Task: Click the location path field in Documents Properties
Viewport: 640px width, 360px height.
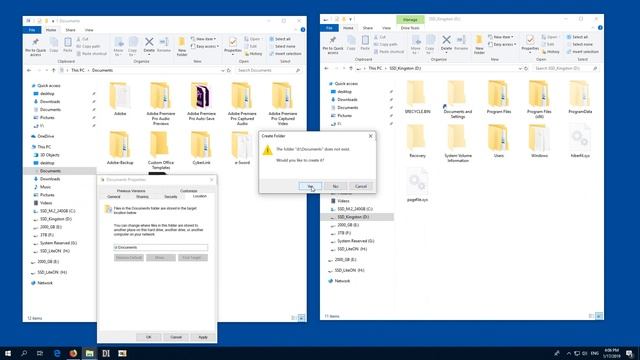Action: [160, 247]
